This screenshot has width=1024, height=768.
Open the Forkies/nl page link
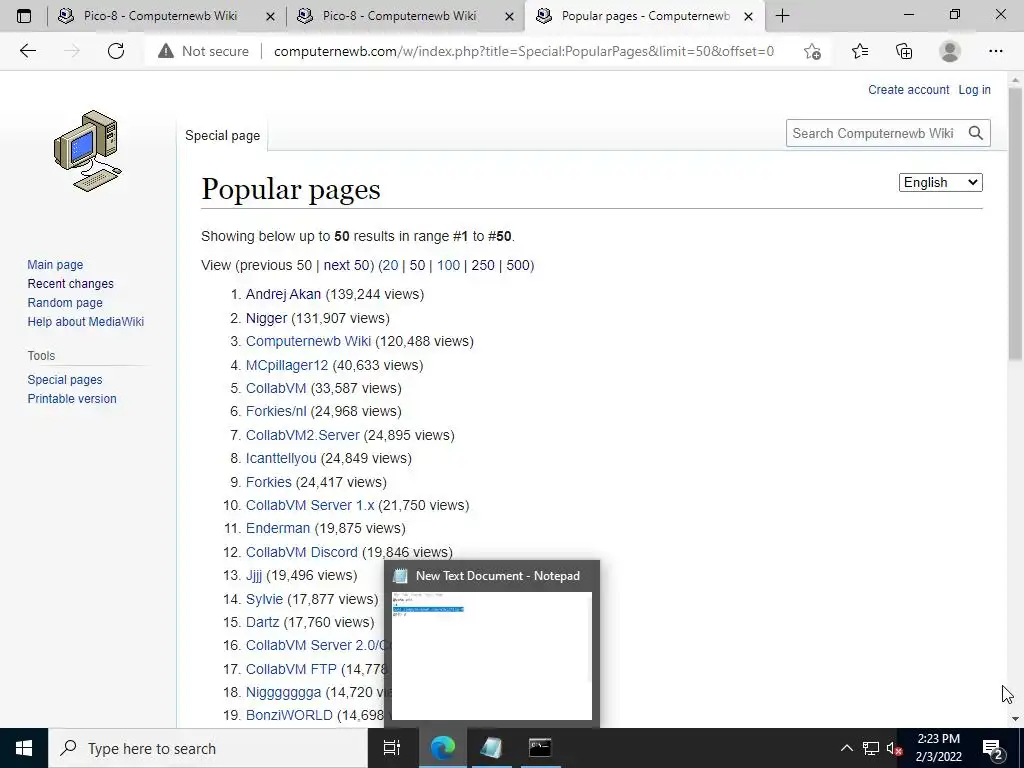[276, 411]
